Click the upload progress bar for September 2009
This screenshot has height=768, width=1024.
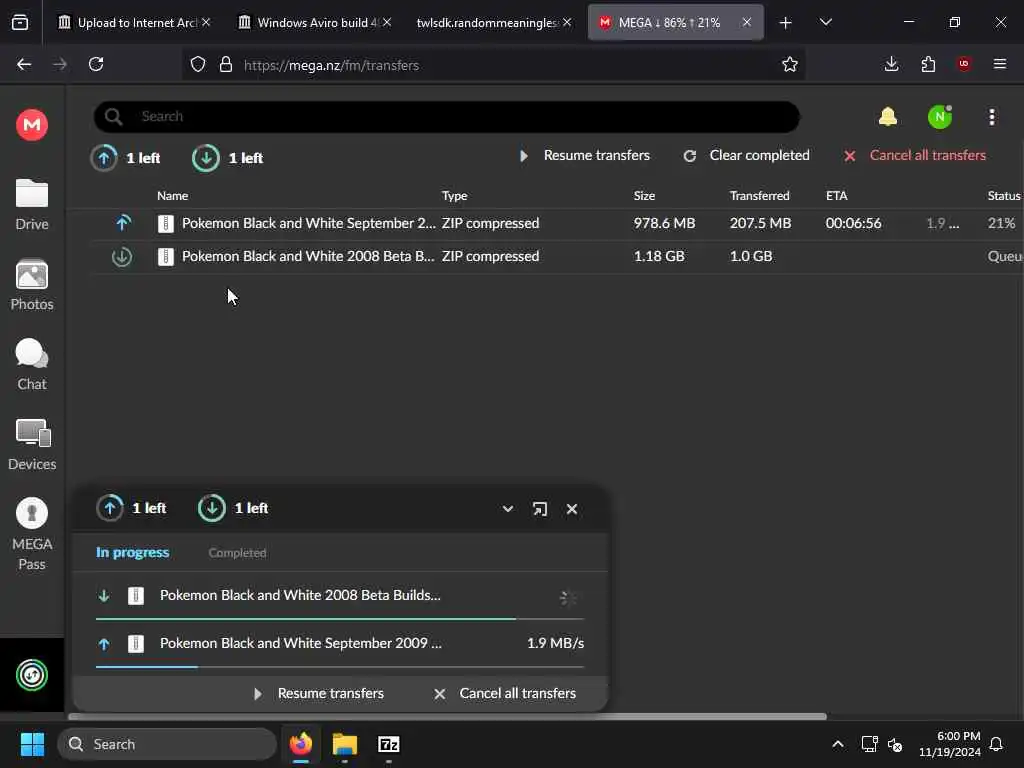[x=340, y=667]
